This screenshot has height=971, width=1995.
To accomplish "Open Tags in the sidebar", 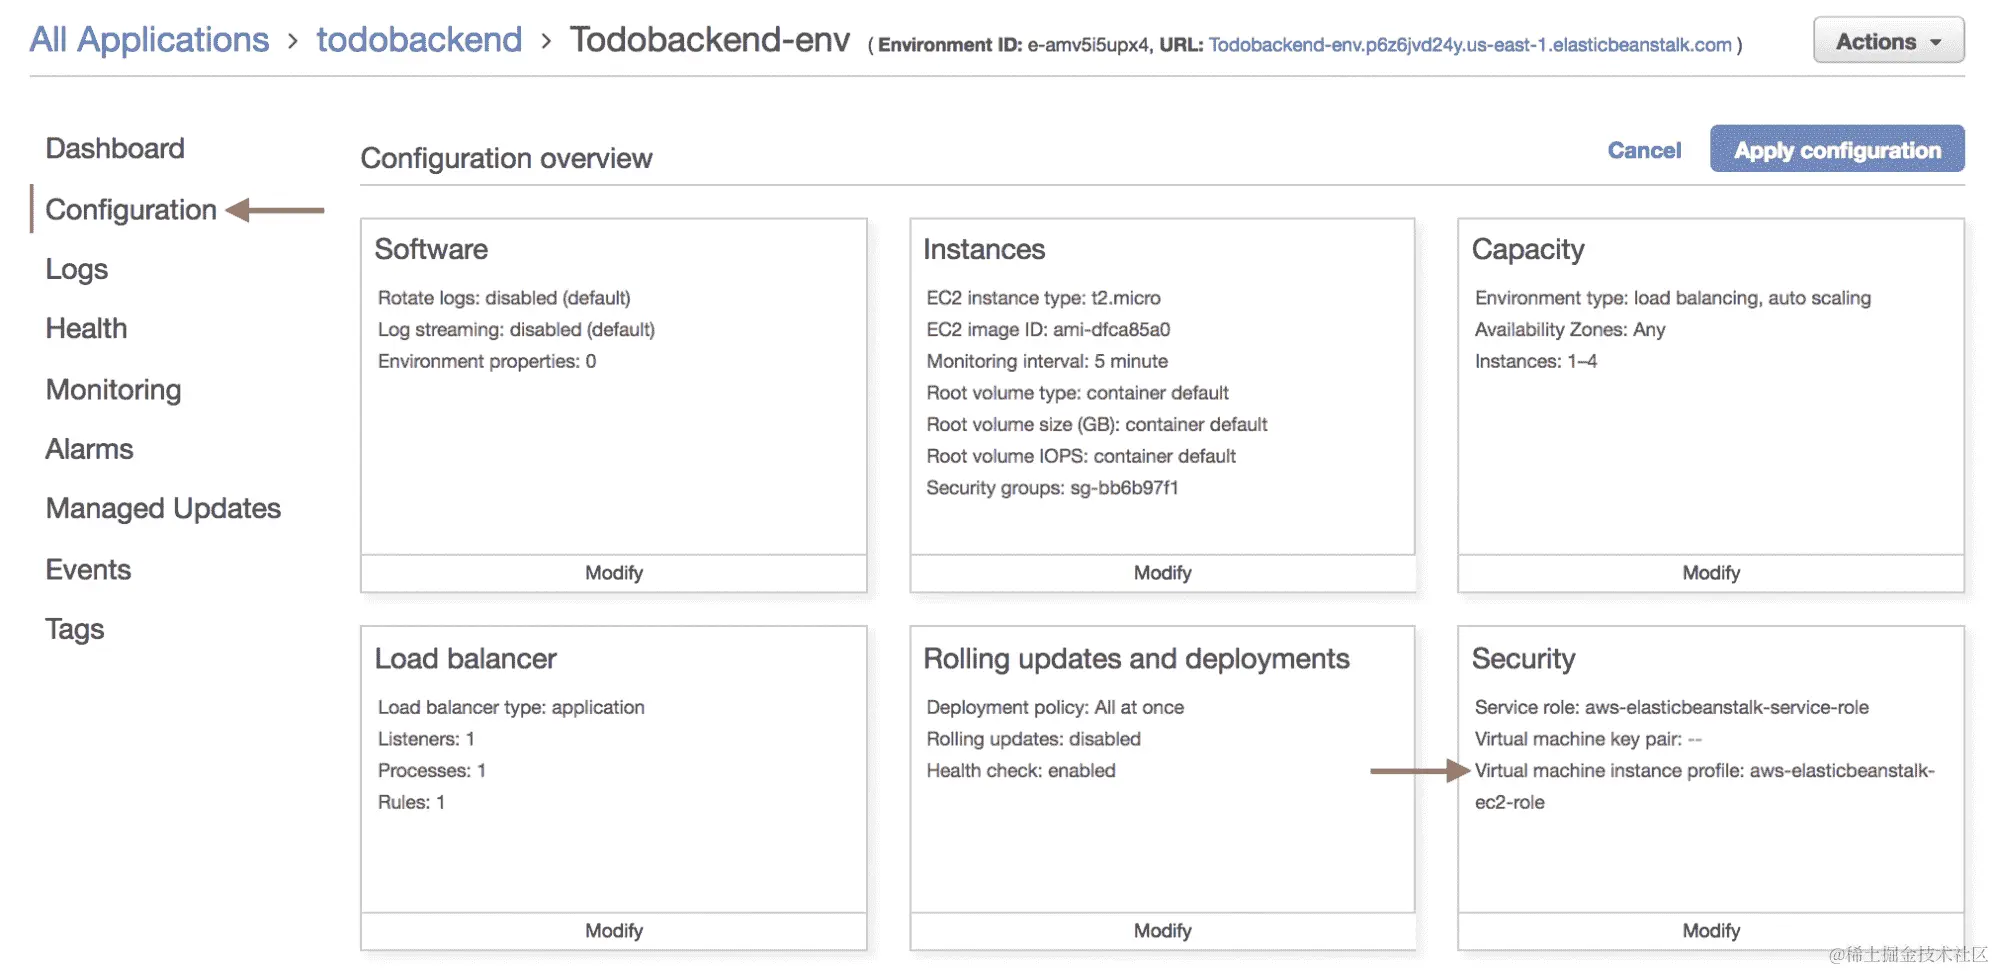I will pos(74,629).
